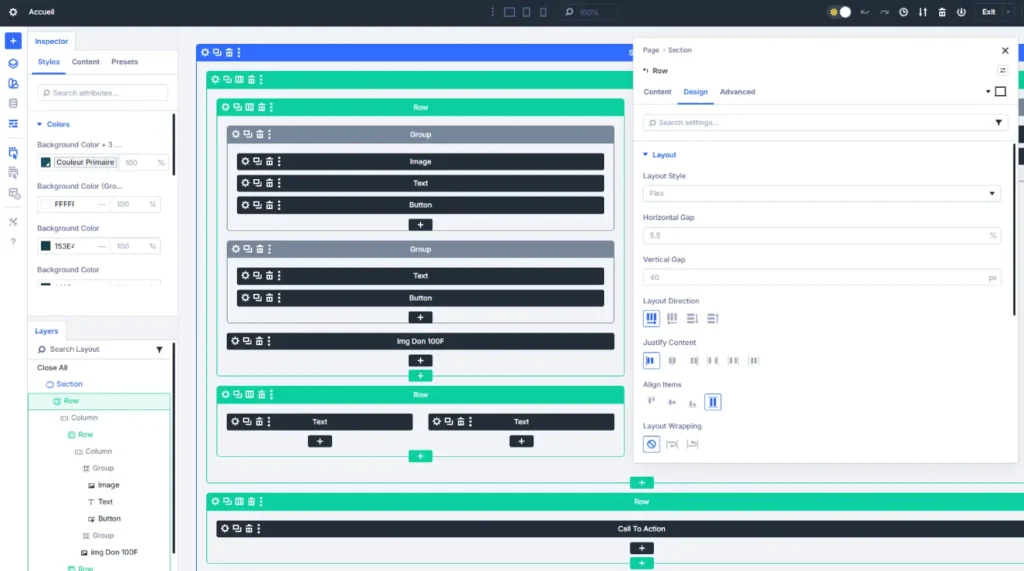1024x571 pixels.
Task: Select fourth Layout Direction option
Action: (712, 318)
